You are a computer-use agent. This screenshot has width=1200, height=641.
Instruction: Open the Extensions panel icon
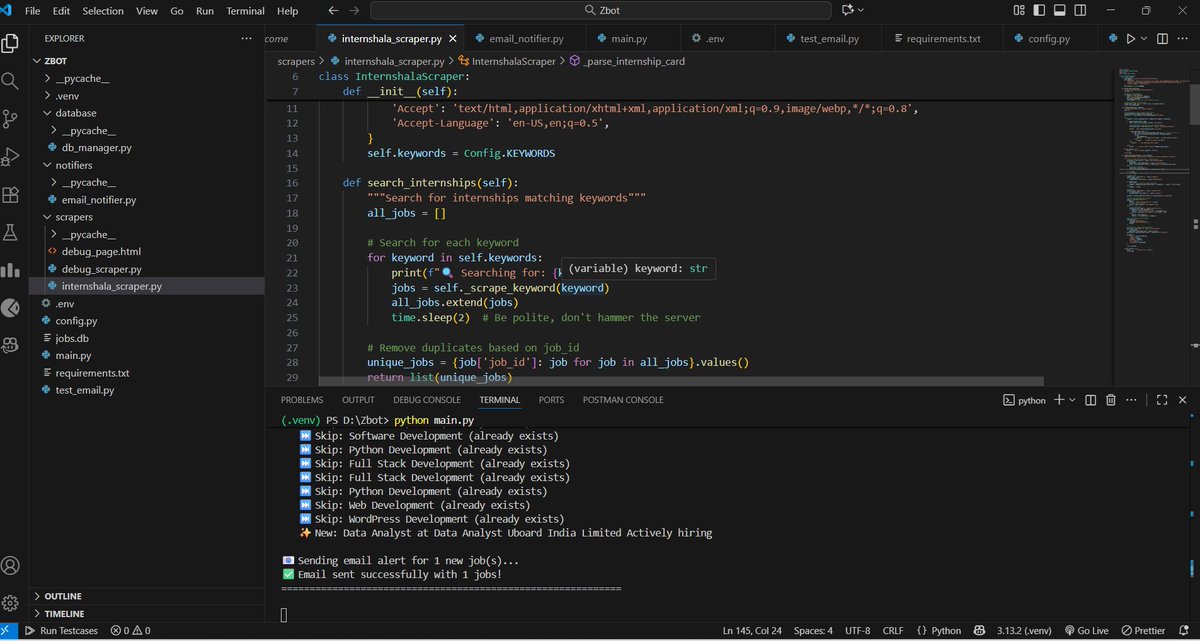point(11,193)
